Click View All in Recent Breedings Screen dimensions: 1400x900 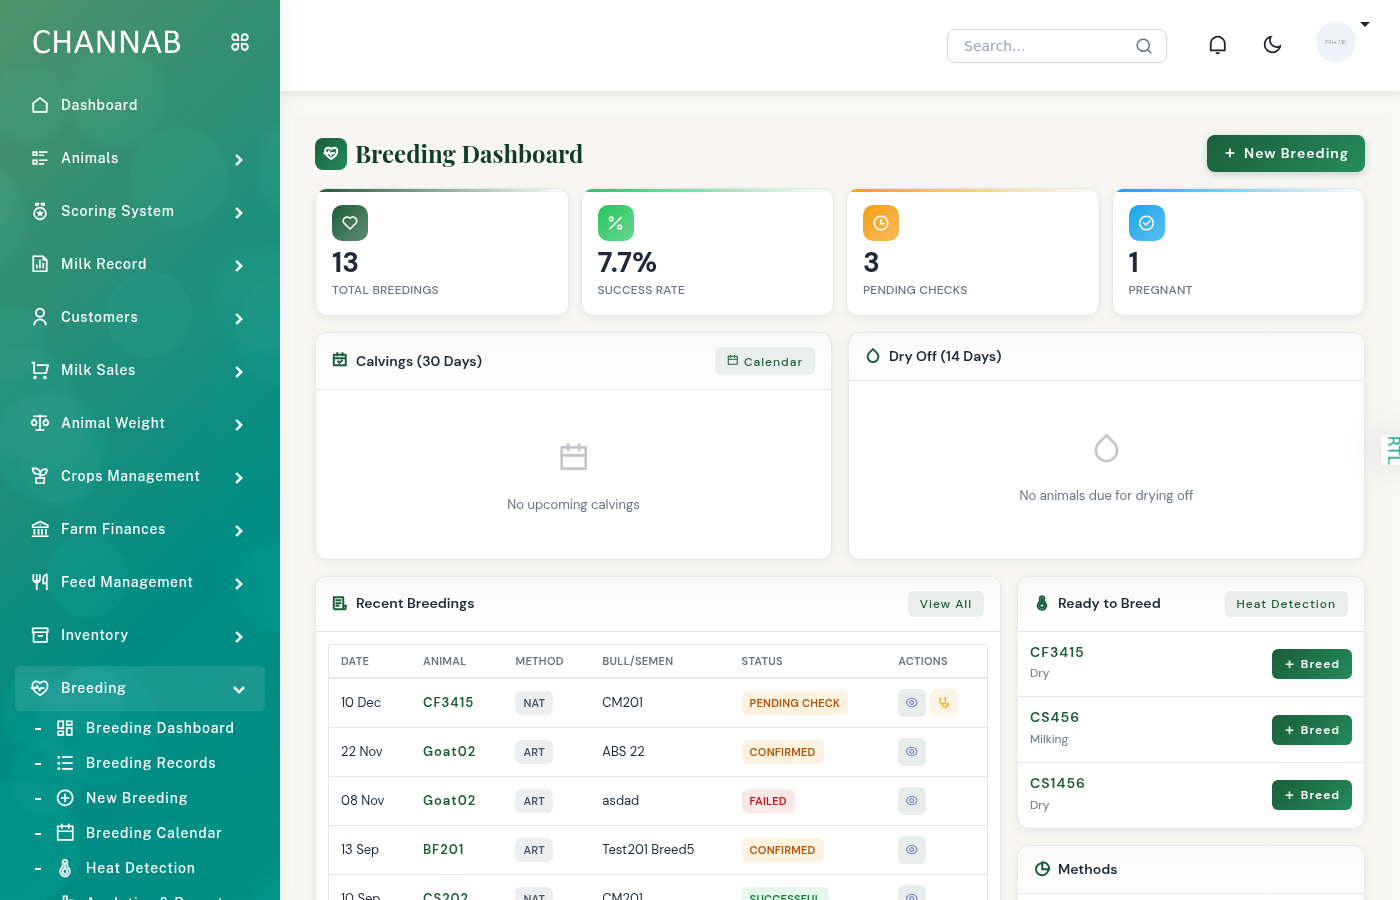point(945,604)
